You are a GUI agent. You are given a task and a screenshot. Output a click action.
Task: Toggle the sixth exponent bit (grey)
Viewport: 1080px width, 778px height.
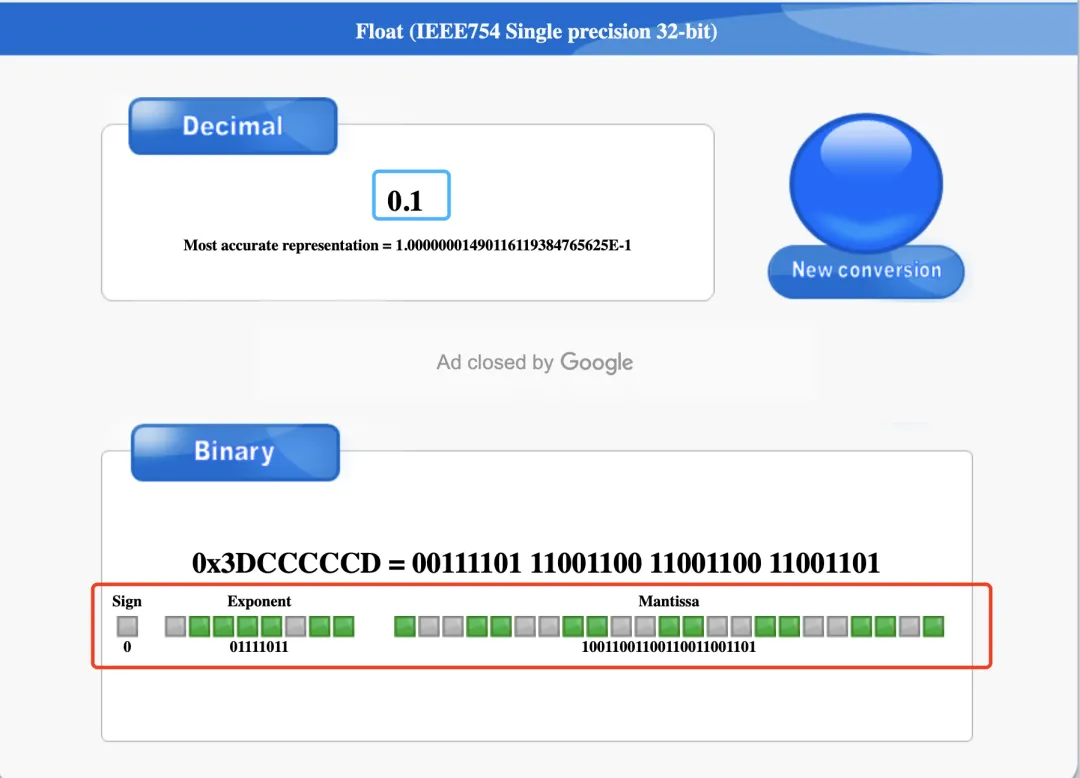(x=295, y=627)
